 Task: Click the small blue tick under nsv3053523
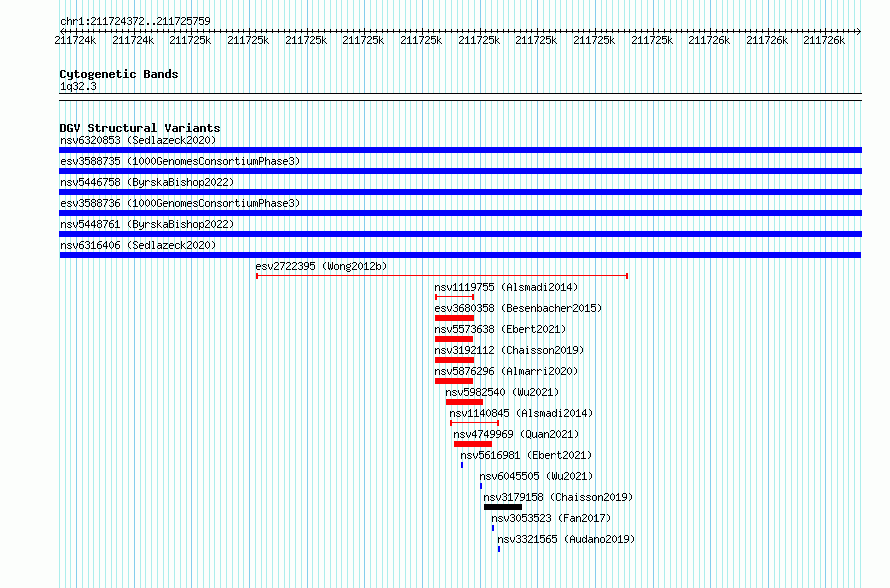pyautogui.click(x=493, y=528)
